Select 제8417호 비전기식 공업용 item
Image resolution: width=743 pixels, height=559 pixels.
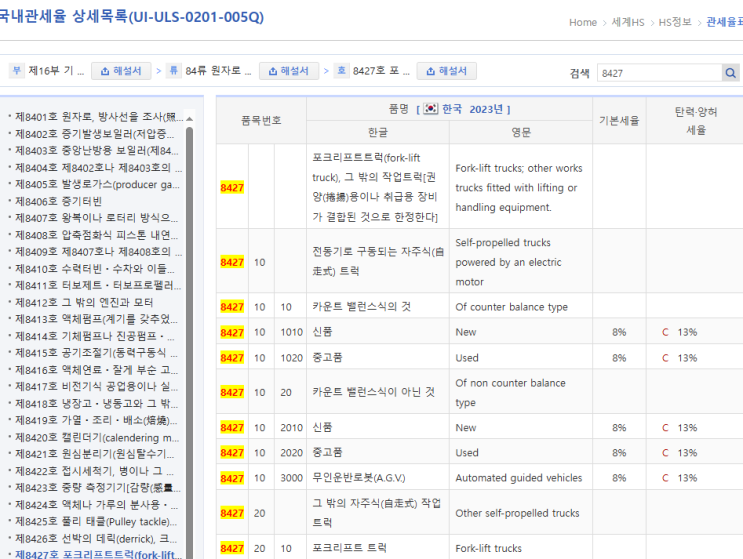tap(96, 387)
